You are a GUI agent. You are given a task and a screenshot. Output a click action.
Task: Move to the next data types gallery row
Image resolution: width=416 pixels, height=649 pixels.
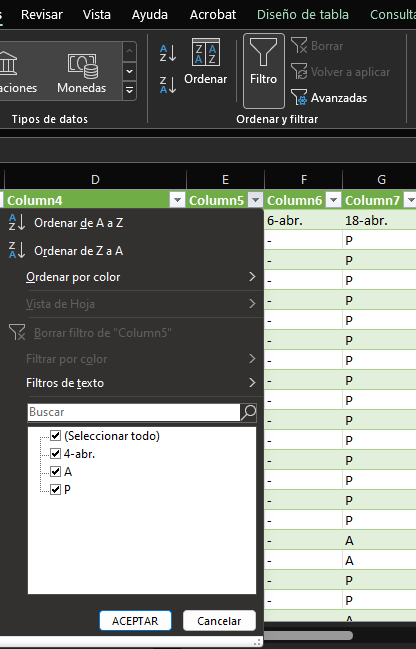pyautogui.click(x=130, y=71)
